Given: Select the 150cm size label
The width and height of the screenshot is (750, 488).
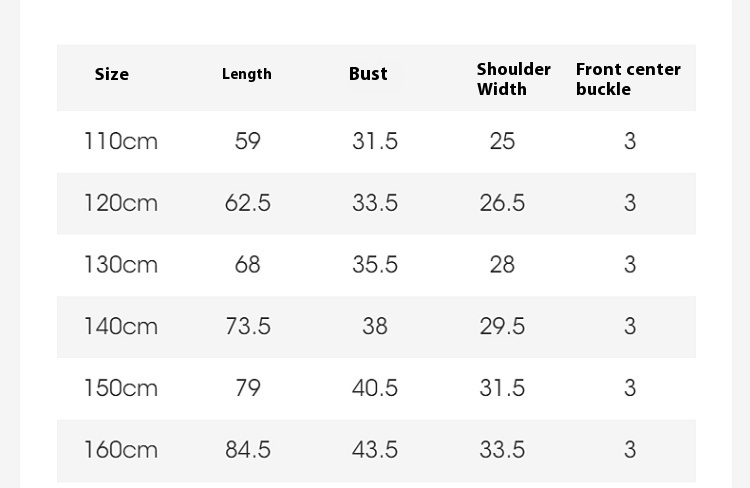Looking at the screenshot, I should (x=121, y=388).
